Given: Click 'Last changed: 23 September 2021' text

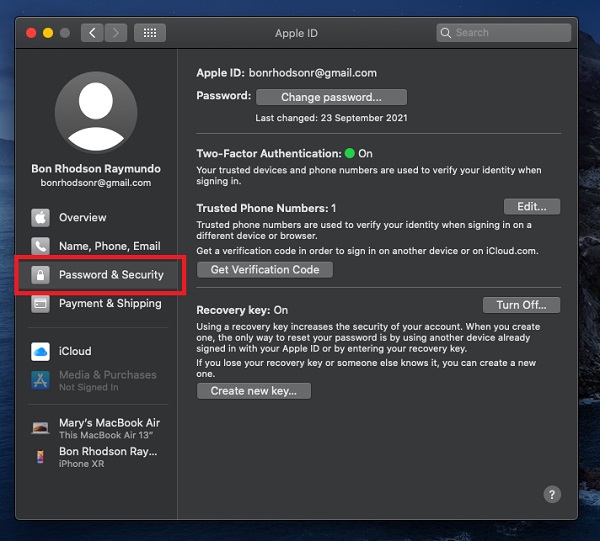Looking at the screenshot, I should click(331, 118).
